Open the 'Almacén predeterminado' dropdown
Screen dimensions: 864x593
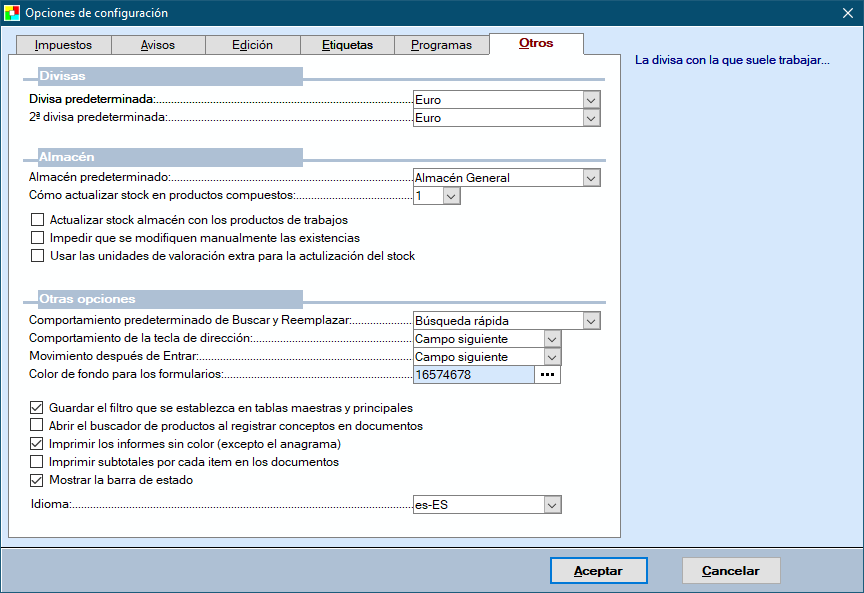point(591,178)
